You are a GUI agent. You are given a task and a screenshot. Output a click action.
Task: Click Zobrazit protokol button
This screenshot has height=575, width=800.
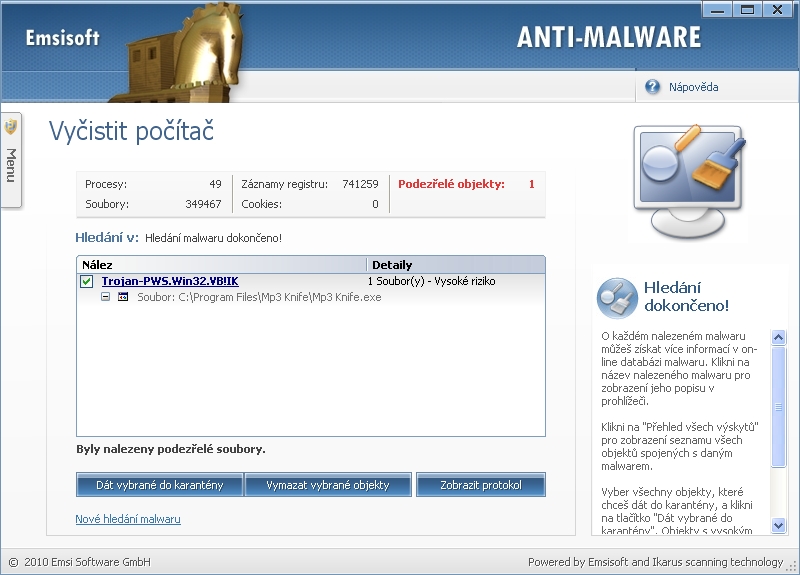[481, 485]
